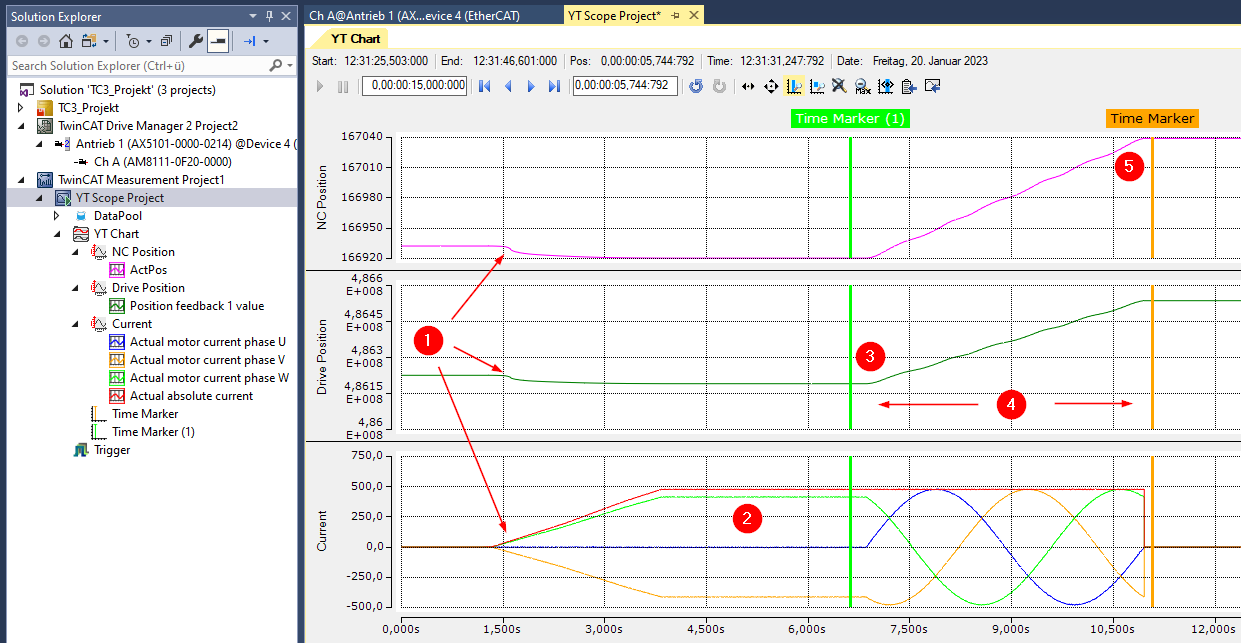Click the Zoom to Max magnifier icon
Image resolution: width=1241 pixels, height=643 pixels.
(862, 86)
